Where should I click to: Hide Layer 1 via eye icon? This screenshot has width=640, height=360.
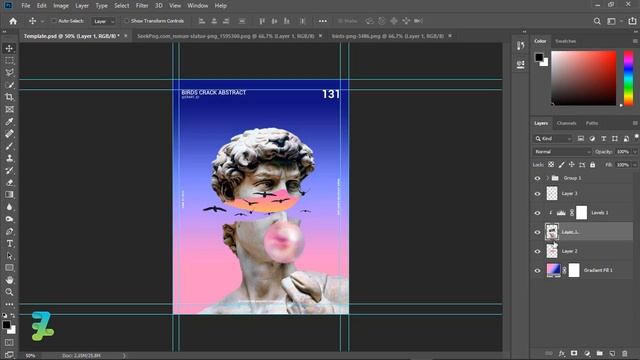[537, 232]
